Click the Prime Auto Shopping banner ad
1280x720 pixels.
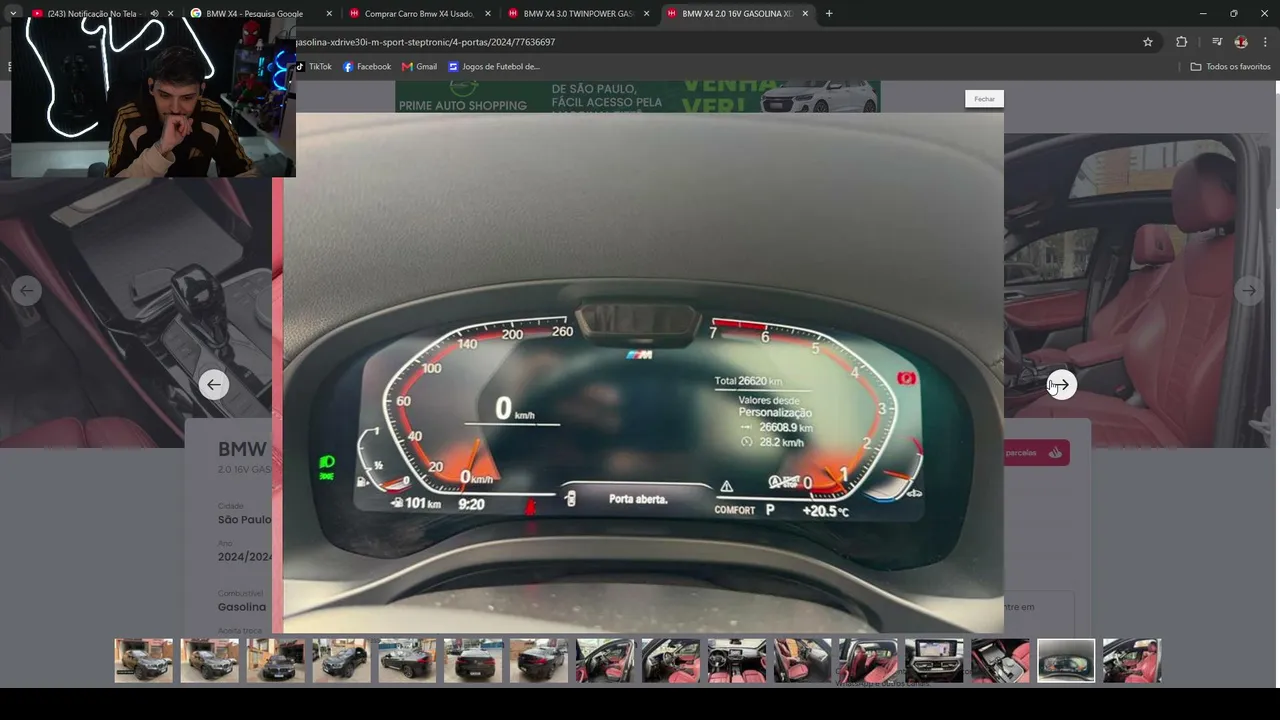click(638, 97)
